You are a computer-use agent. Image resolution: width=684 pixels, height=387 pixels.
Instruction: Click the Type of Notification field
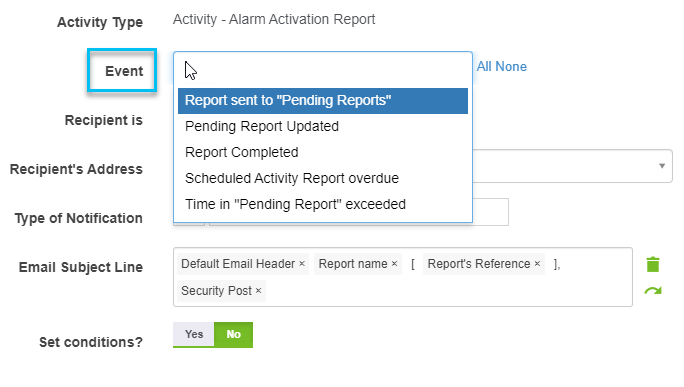(490, 212)
